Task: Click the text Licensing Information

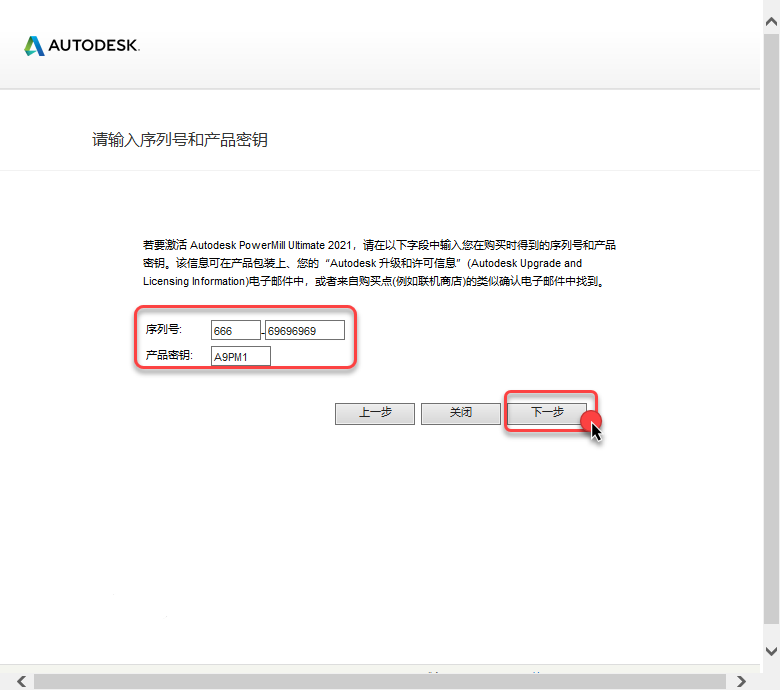Action: [x=195, y=282]
